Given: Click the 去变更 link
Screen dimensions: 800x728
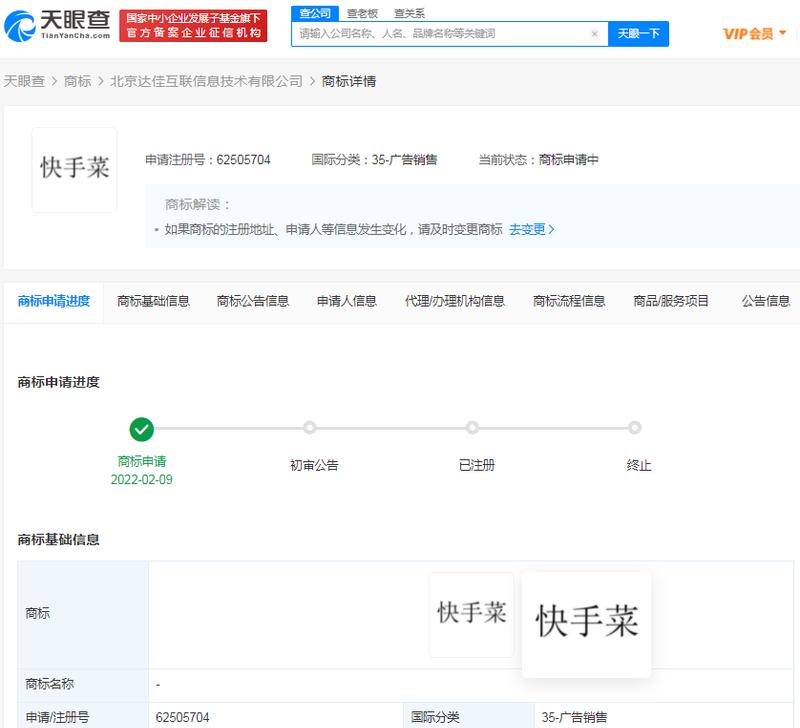Looking at the screenshot, I should coord(532,230).
